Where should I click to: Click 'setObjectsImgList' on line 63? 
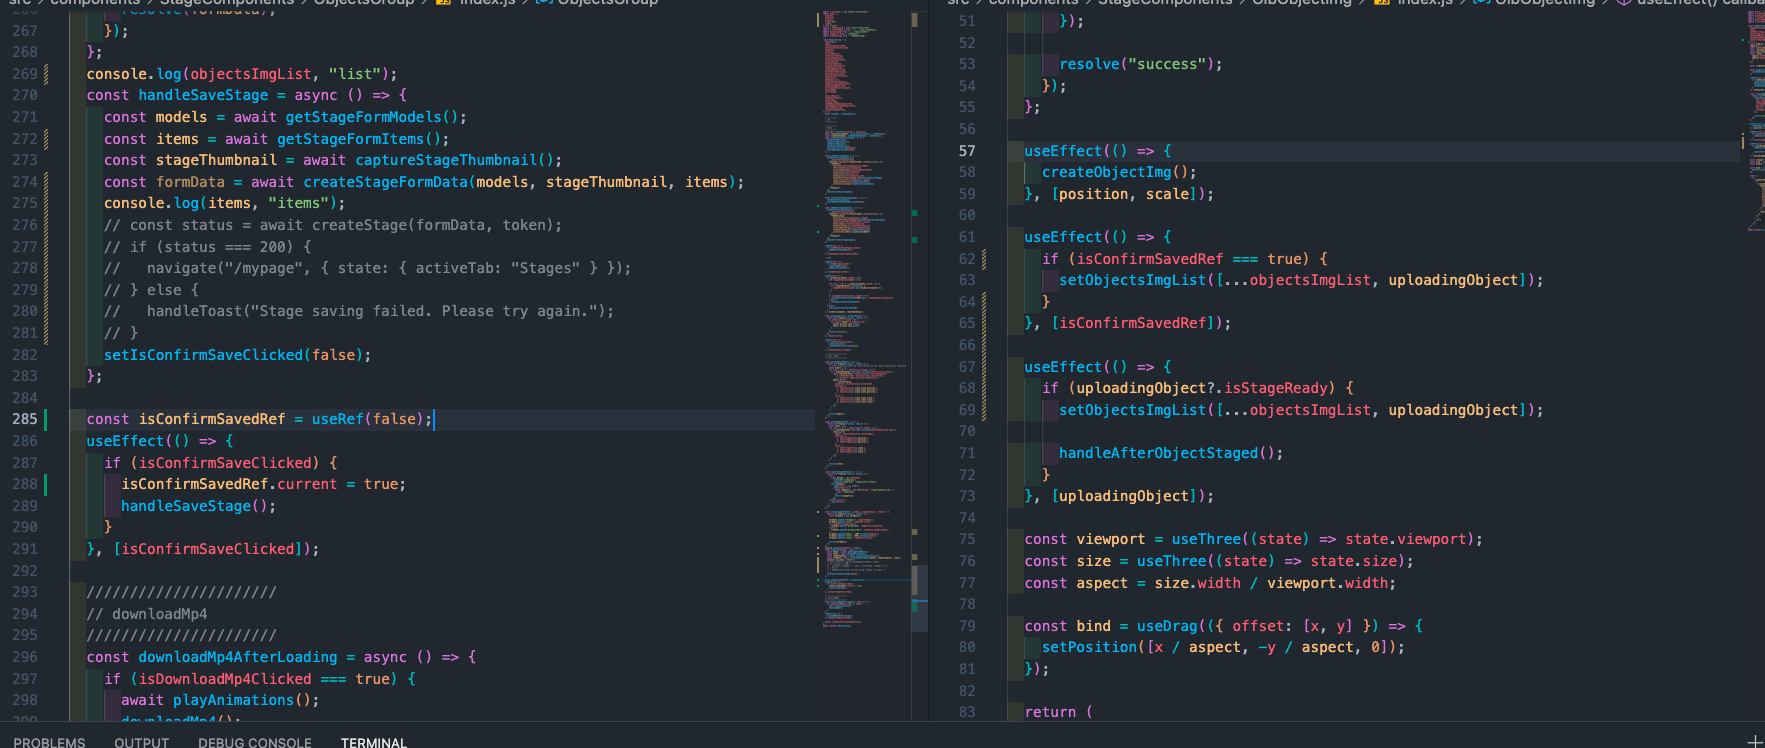[x=1132, y=280]
